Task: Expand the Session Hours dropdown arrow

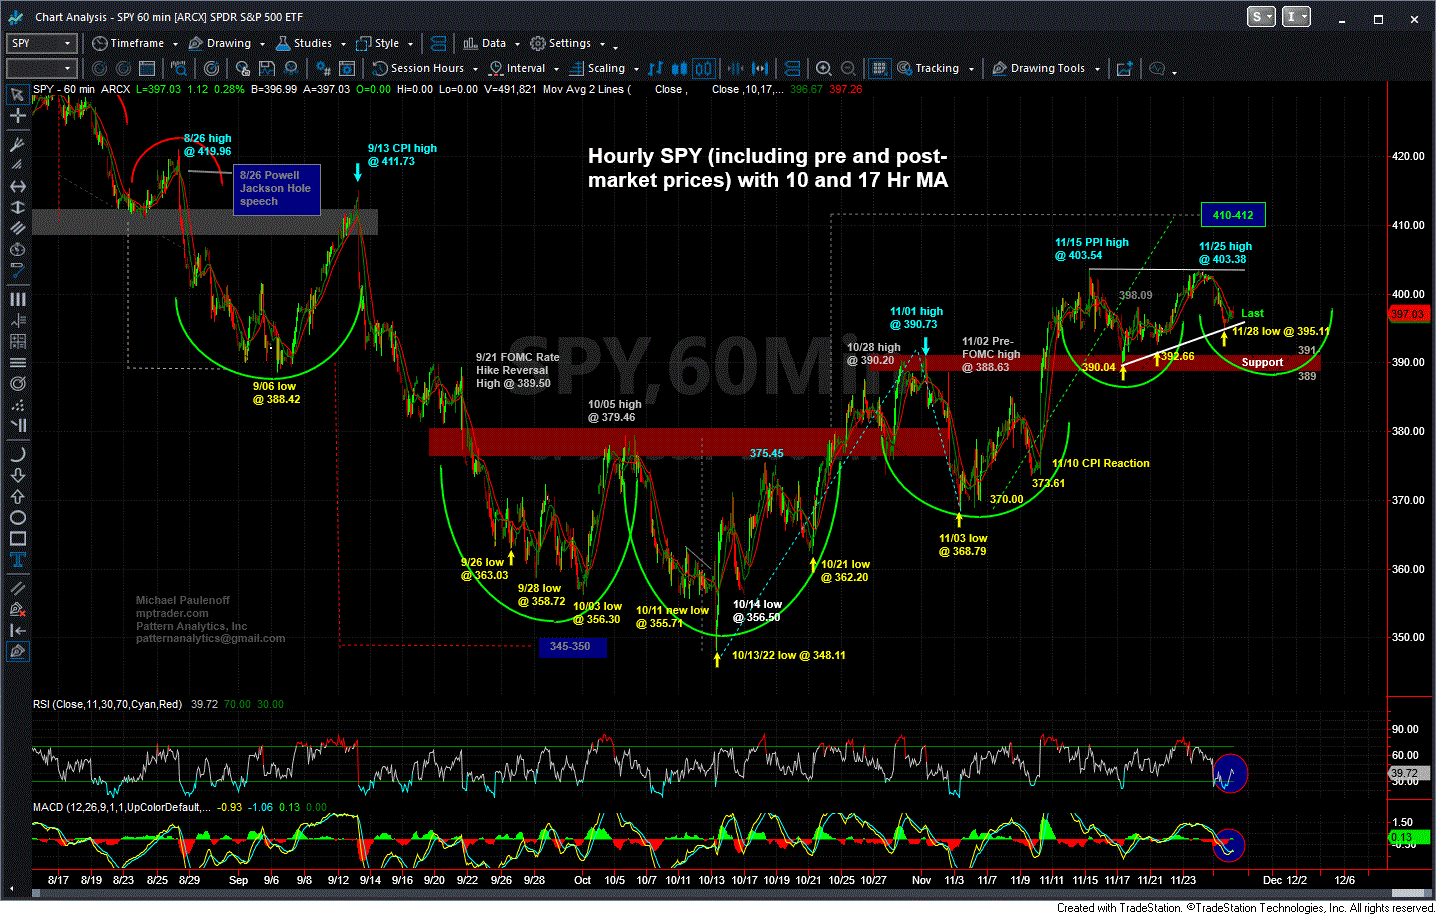Action: [475, 69]
